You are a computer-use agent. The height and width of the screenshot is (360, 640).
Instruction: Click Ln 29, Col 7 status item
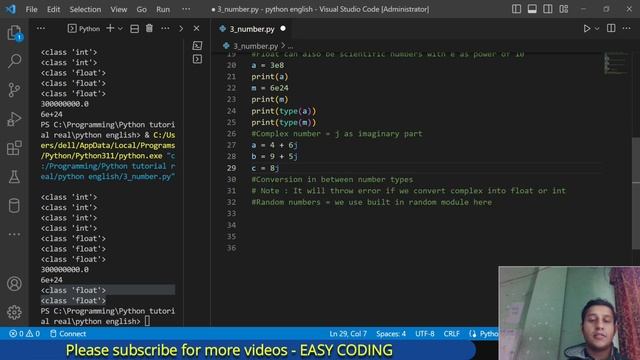pos(348,333)
